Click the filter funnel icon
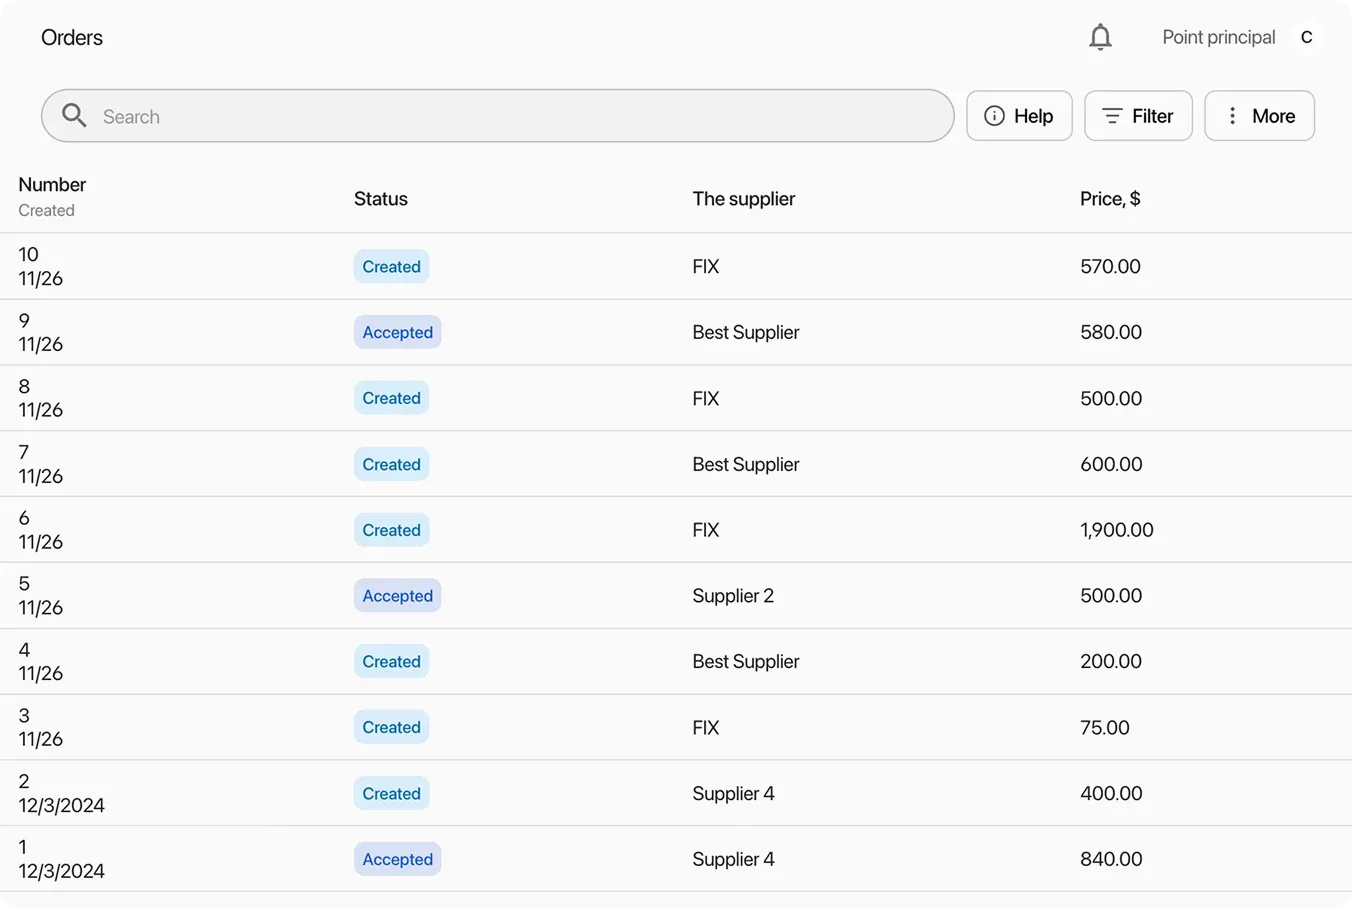The height and width of the screenshot is (908, 1352). (1112, 115)
